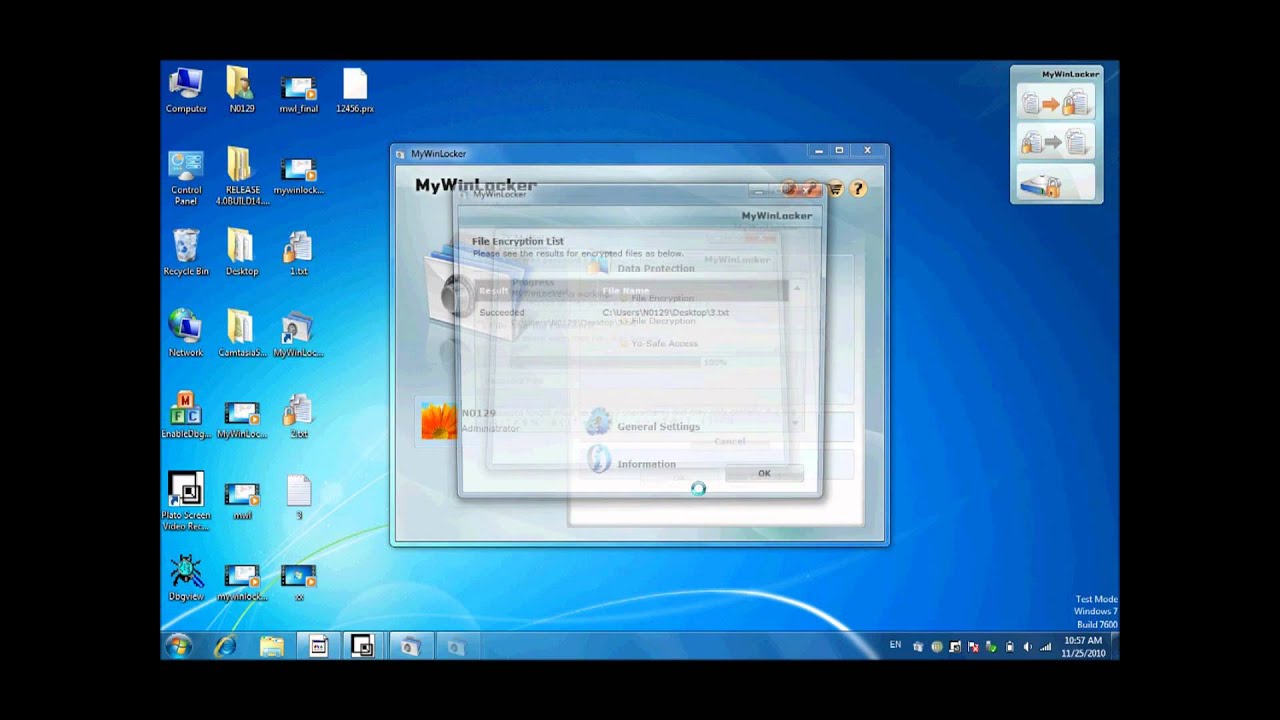
Task: Click the active MyWinLocker taskbar button
Action: (x=409, y=646)
